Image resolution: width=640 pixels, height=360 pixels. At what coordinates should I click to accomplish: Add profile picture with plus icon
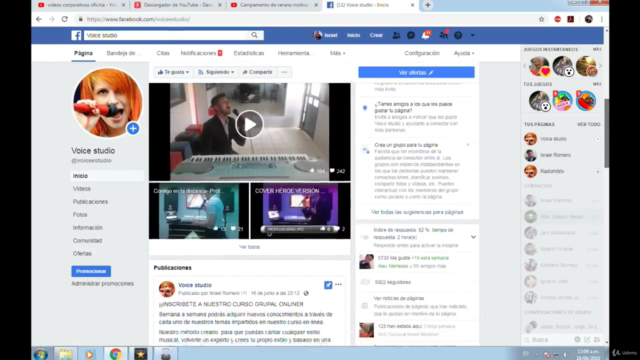point(133,129)
